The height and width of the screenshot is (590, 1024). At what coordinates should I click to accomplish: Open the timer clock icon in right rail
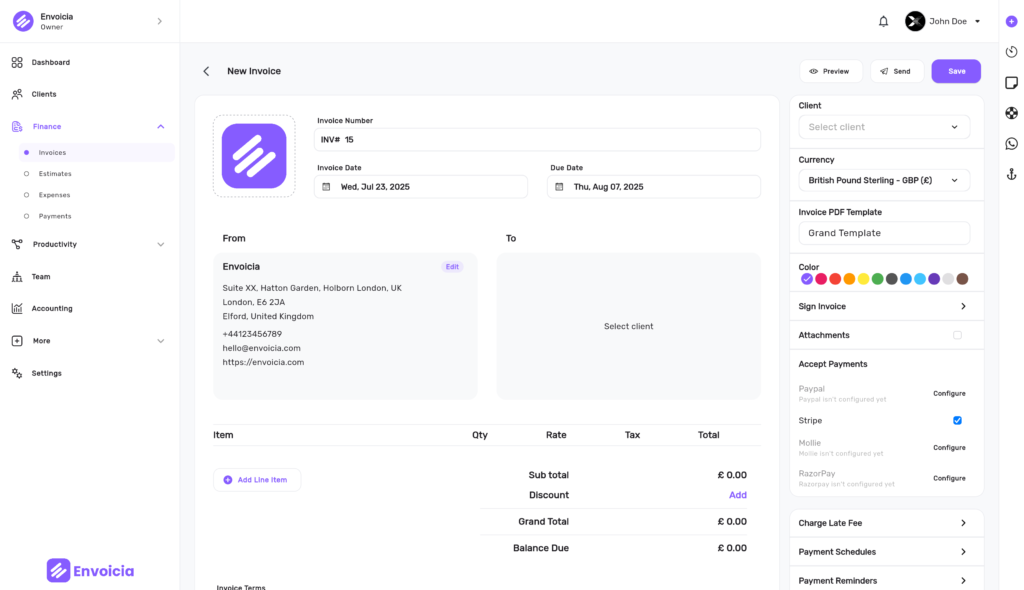coord(1012,52)
